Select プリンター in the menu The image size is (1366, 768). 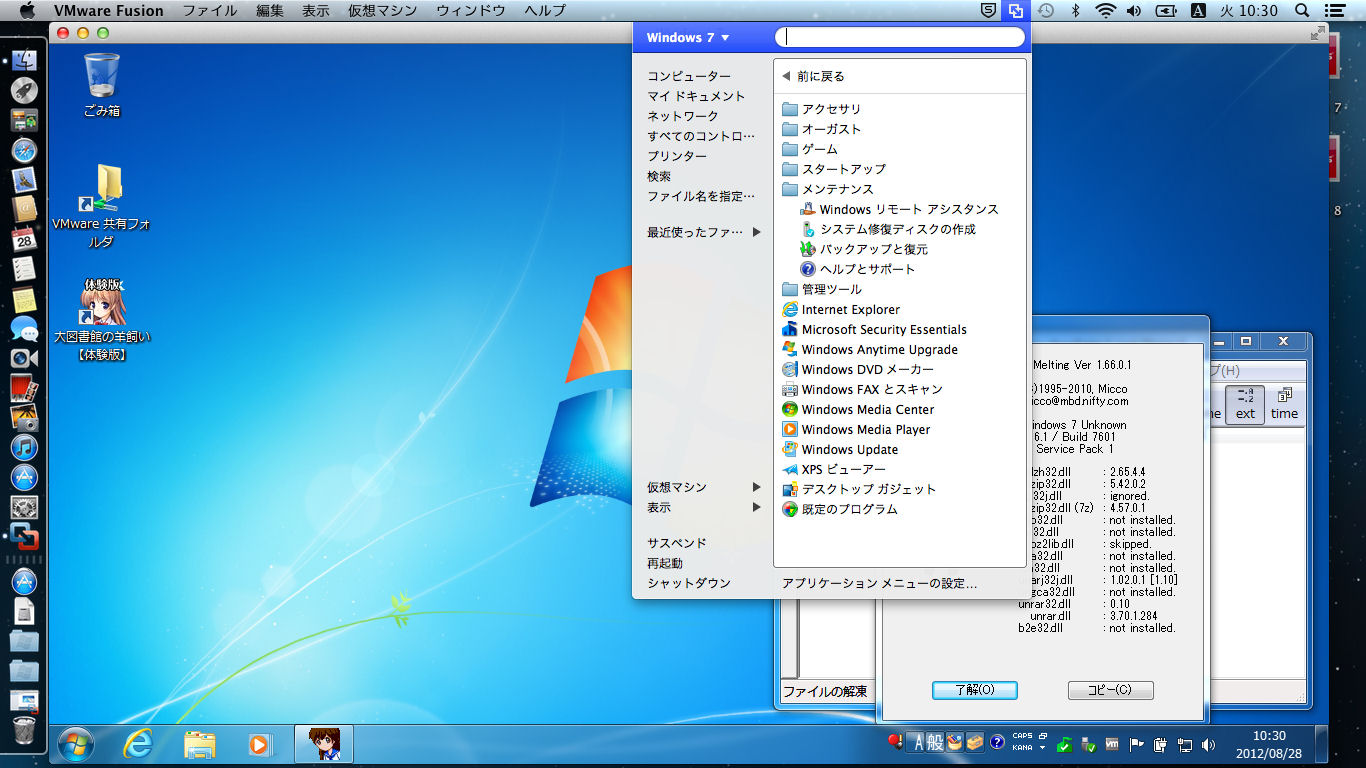677,156
